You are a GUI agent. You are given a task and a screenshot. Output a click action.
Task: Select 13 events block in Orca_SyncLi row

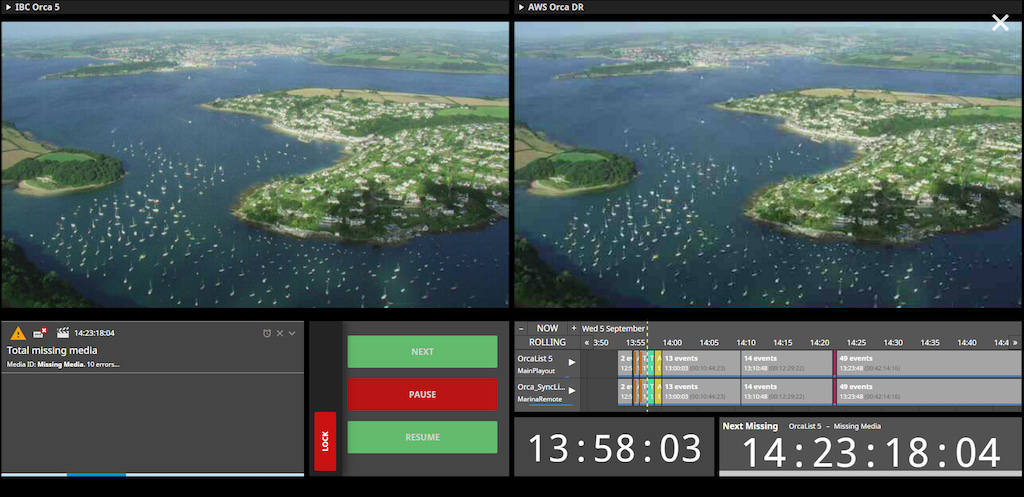pos(701,392)
